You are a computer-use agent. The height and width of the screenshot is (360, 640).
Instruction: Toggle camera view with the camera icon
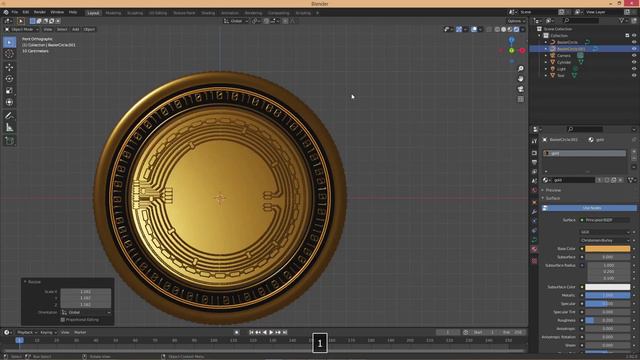520,89
